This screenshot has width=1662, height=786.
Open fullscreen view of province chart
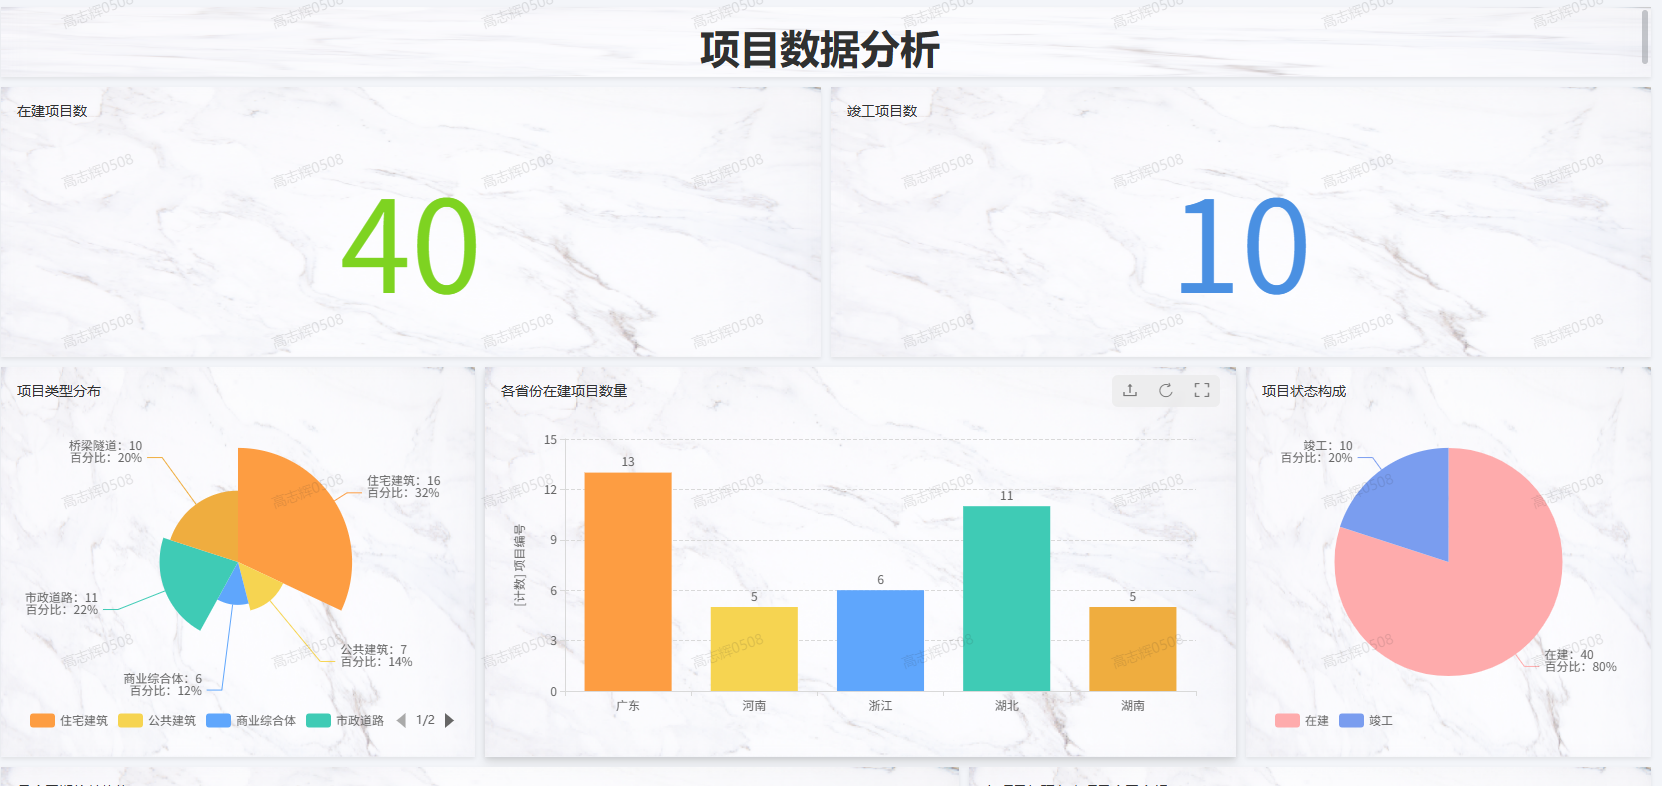(x=1202, y=391)
